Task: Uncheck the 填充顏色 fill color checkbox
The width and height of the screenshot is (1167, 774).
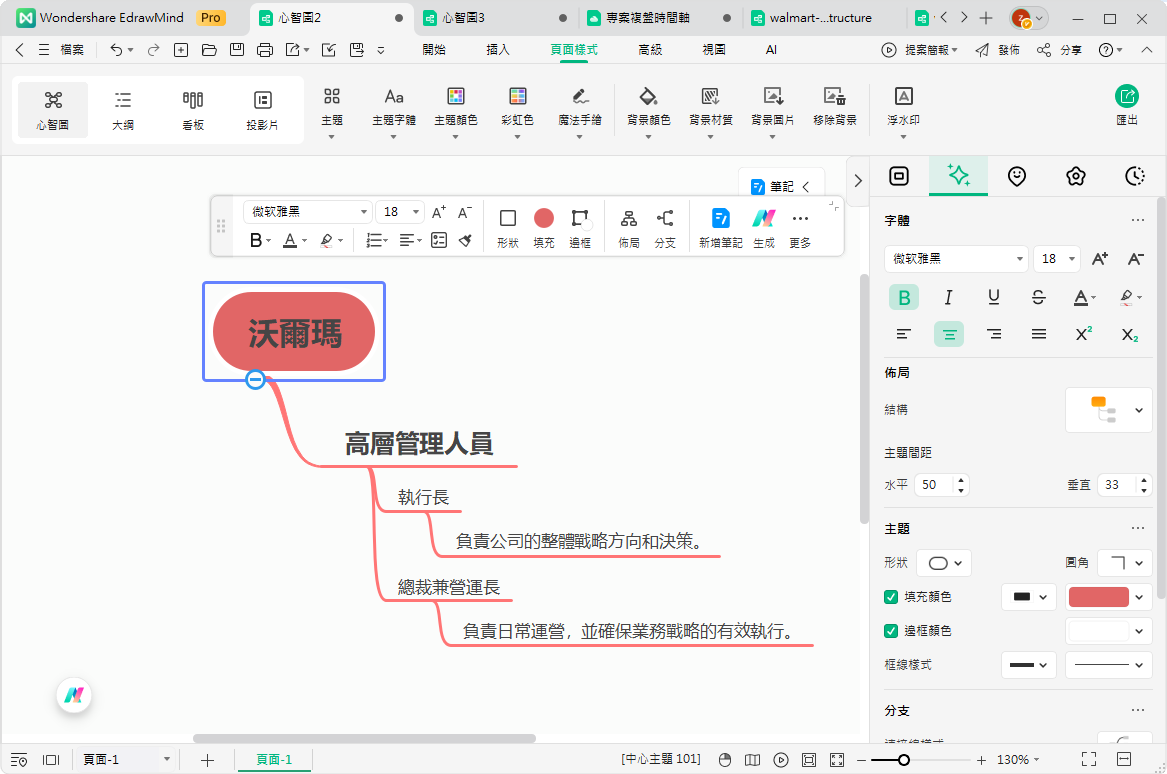Action: click(x=890, y=597)
